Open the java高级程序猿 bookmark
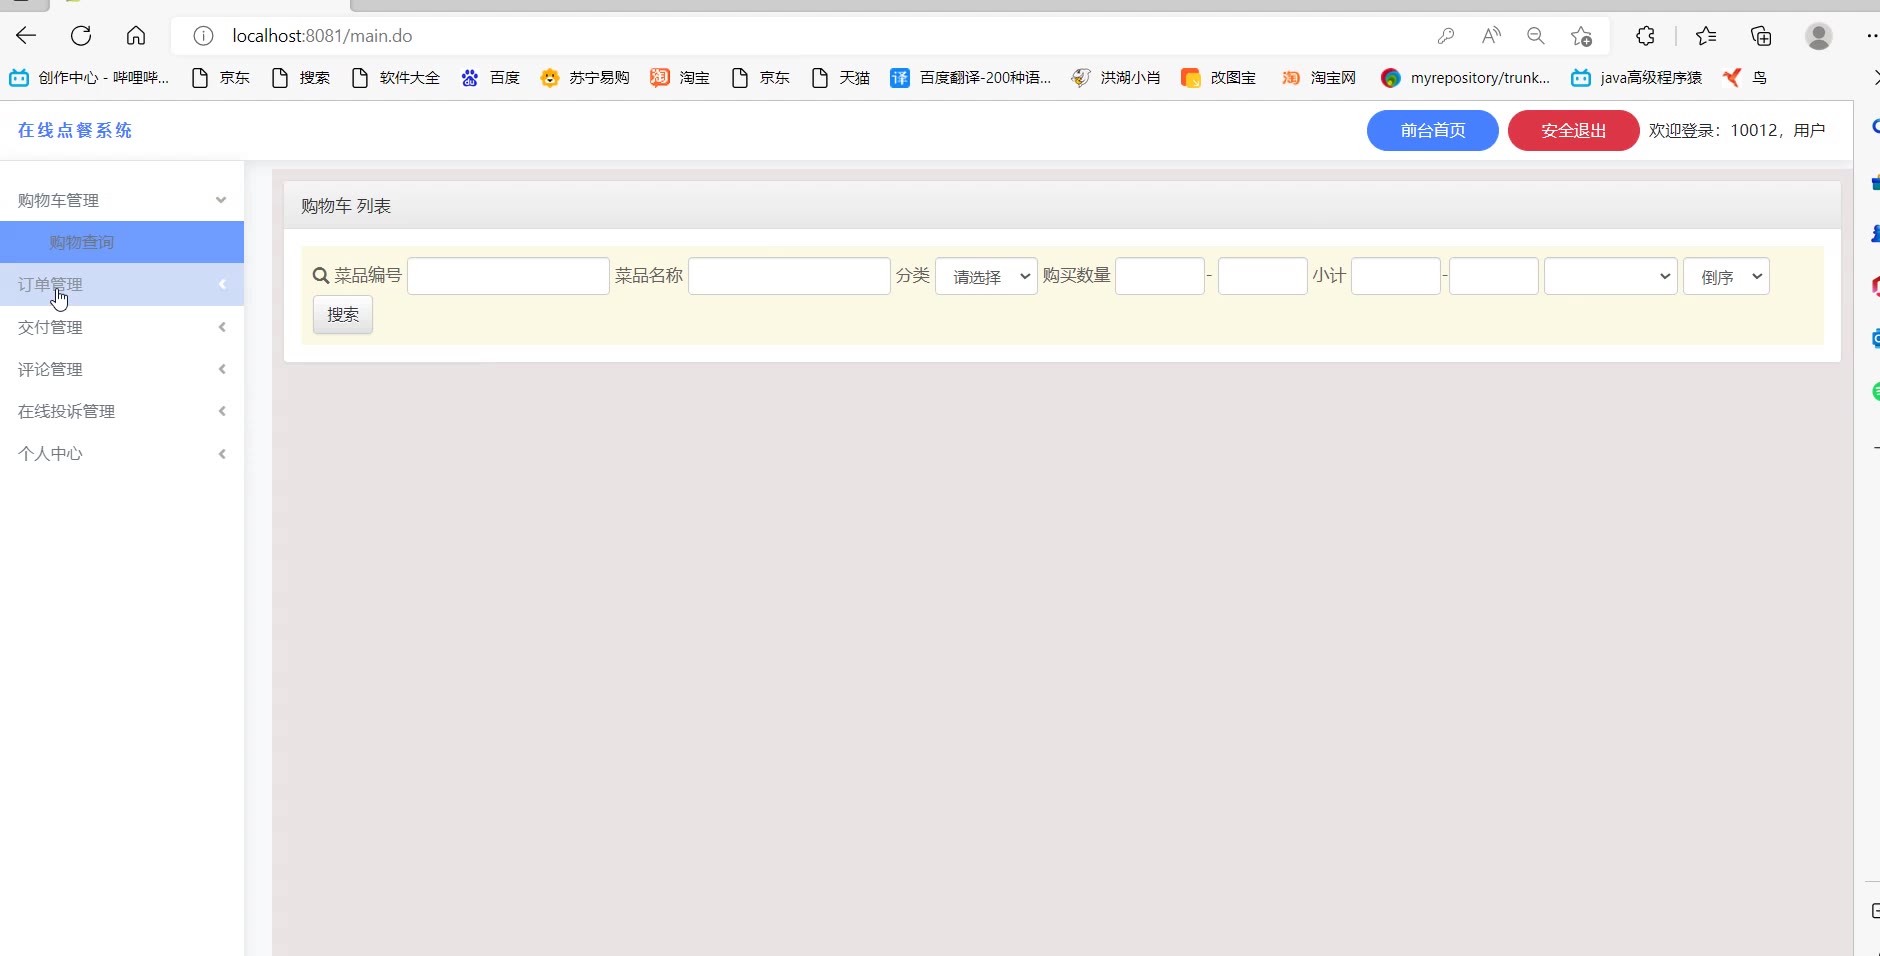1880x956 pixels. pos(1636,78)
